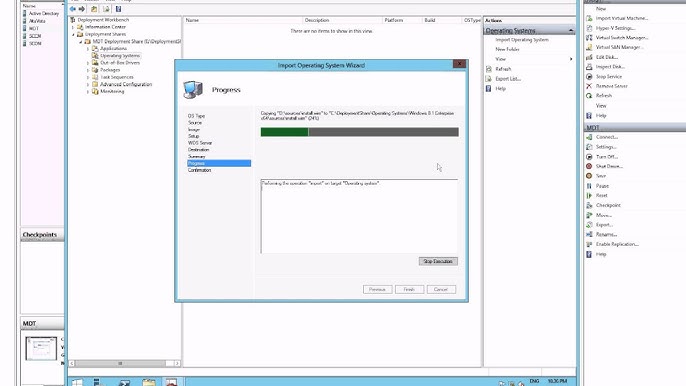Click Enable Replication icon
686x386 pixels.
589,244
